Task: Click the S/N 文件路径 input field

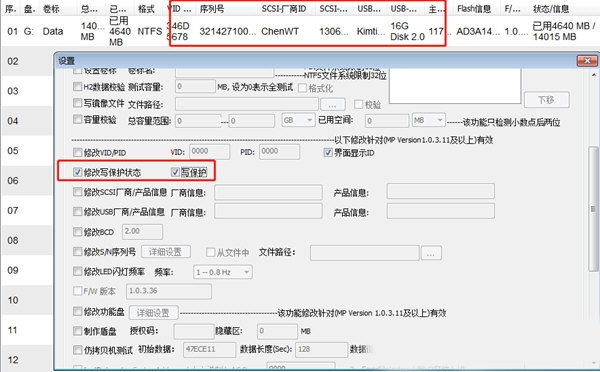Action: pos(364,253)
